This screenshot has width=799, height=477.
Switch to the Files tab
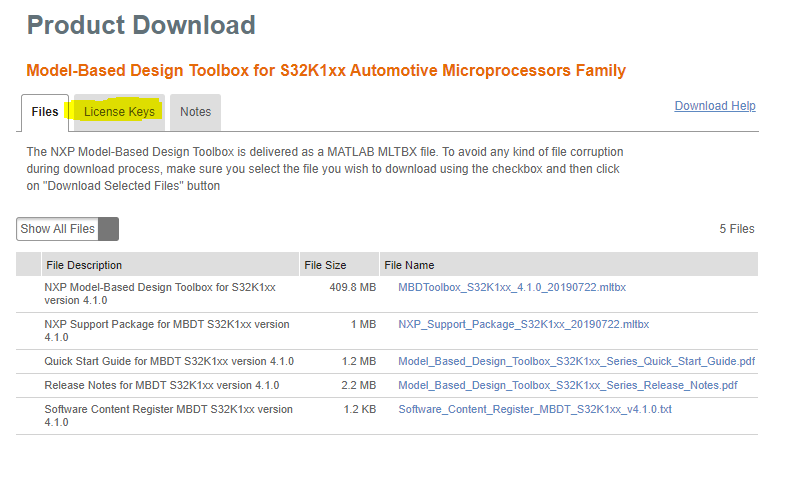(45, 112)
